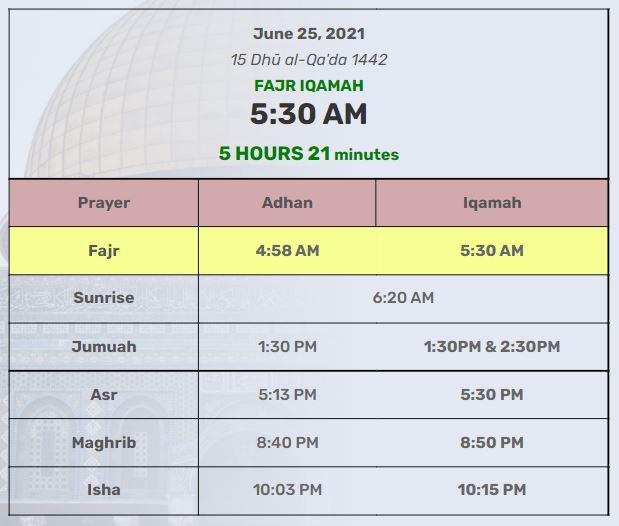Click the green FAJR IQAMAH label

pyautogui.click(x=309, y=86)
